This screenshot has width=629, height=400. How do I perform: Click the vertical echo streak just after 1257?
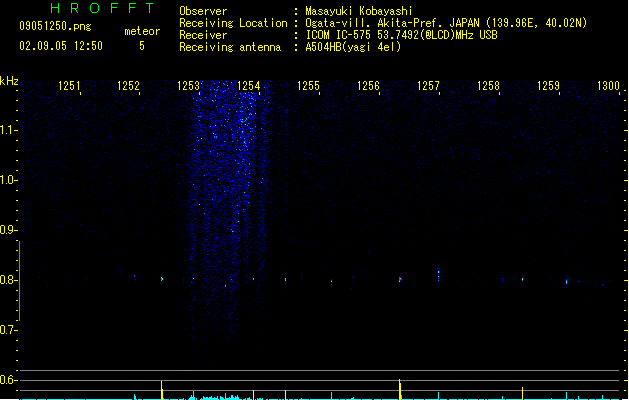tap(438, 274)
